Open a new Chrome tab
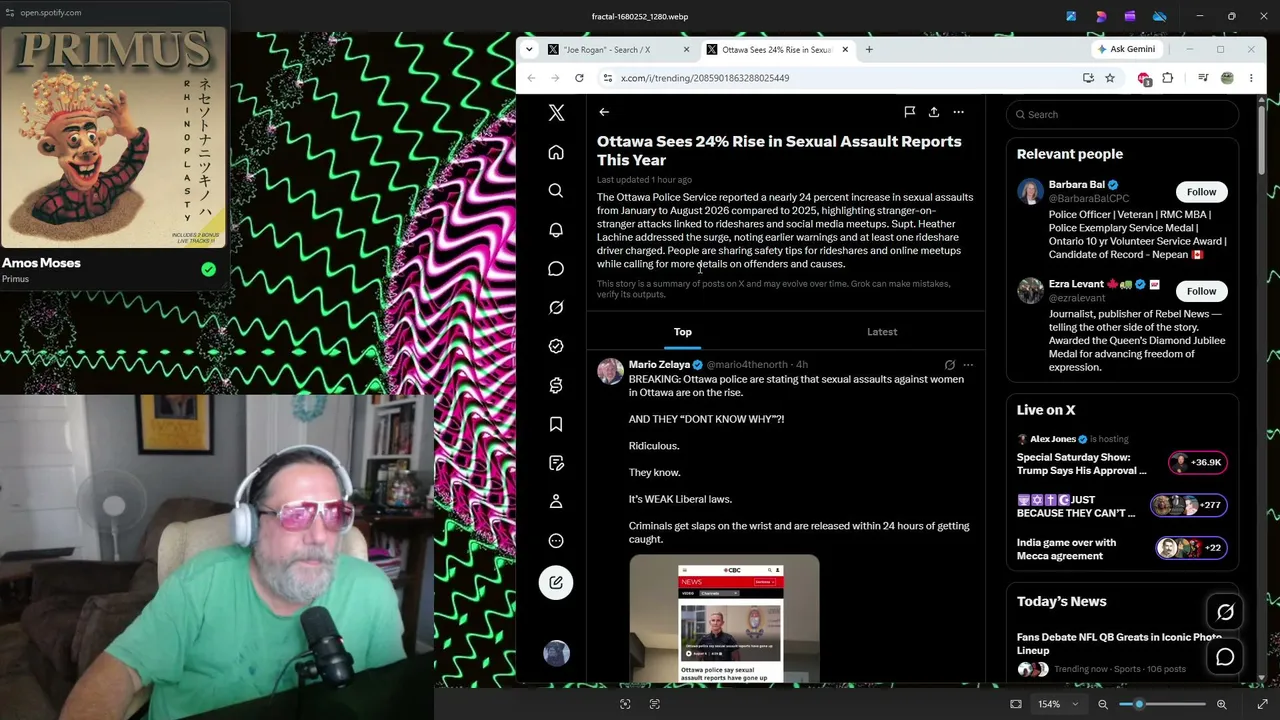 point(869,50)
